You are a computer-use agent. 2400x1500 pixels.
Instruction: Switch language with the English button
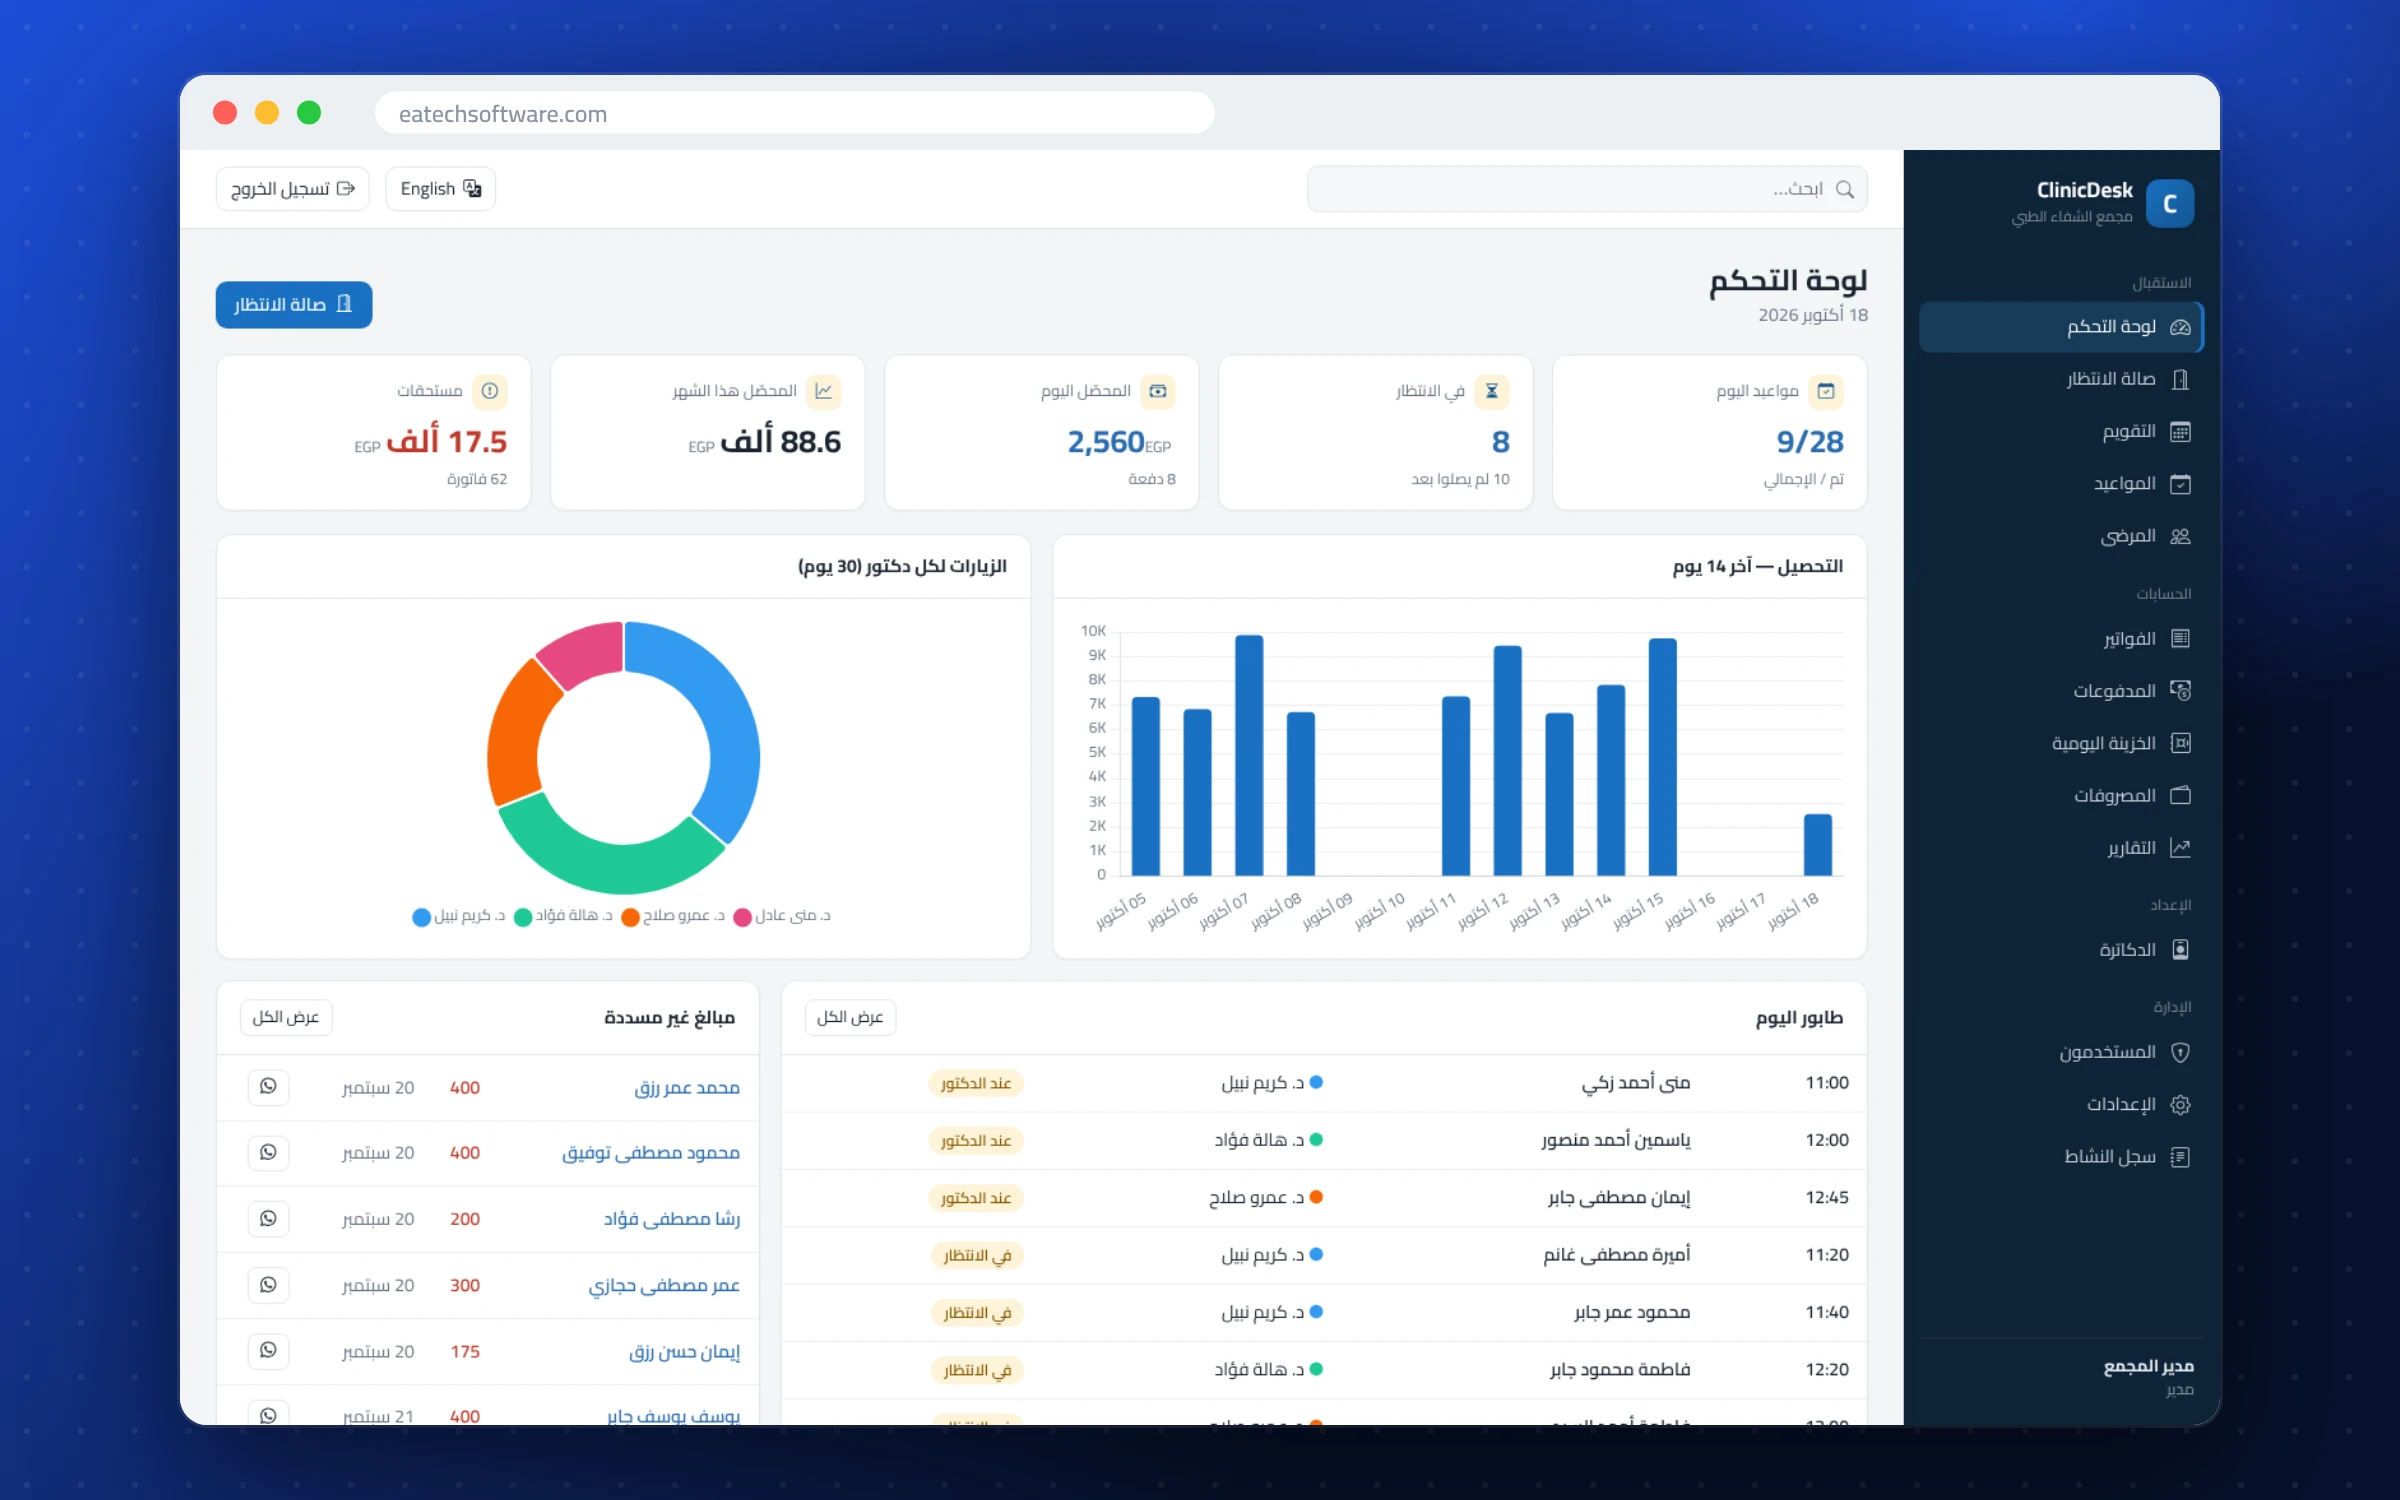[440, 189]
